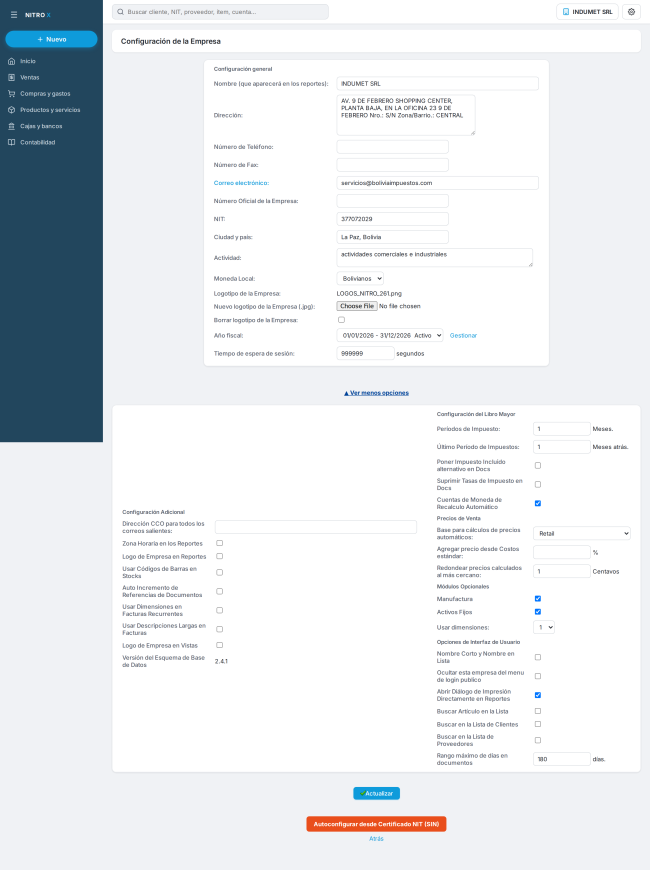Click Ver menos opciones link
The height and width of the screenshot is (870, 650).
tap(376, 393)
